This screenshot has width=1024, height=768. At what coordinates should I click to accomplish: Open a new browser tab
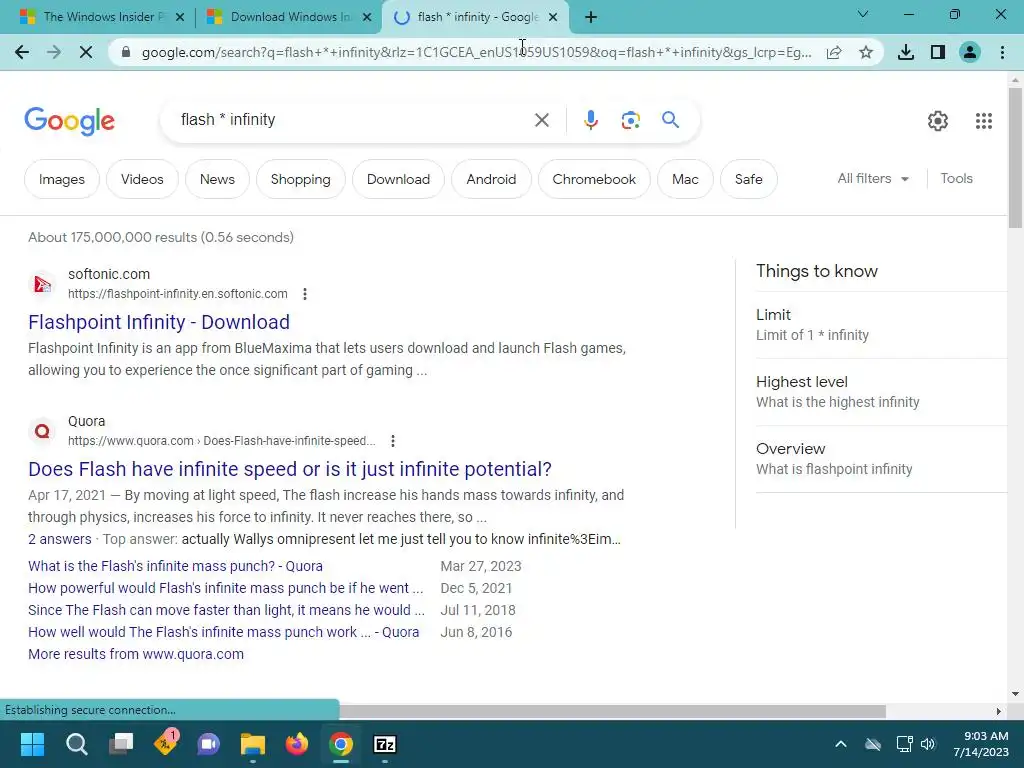591,17
